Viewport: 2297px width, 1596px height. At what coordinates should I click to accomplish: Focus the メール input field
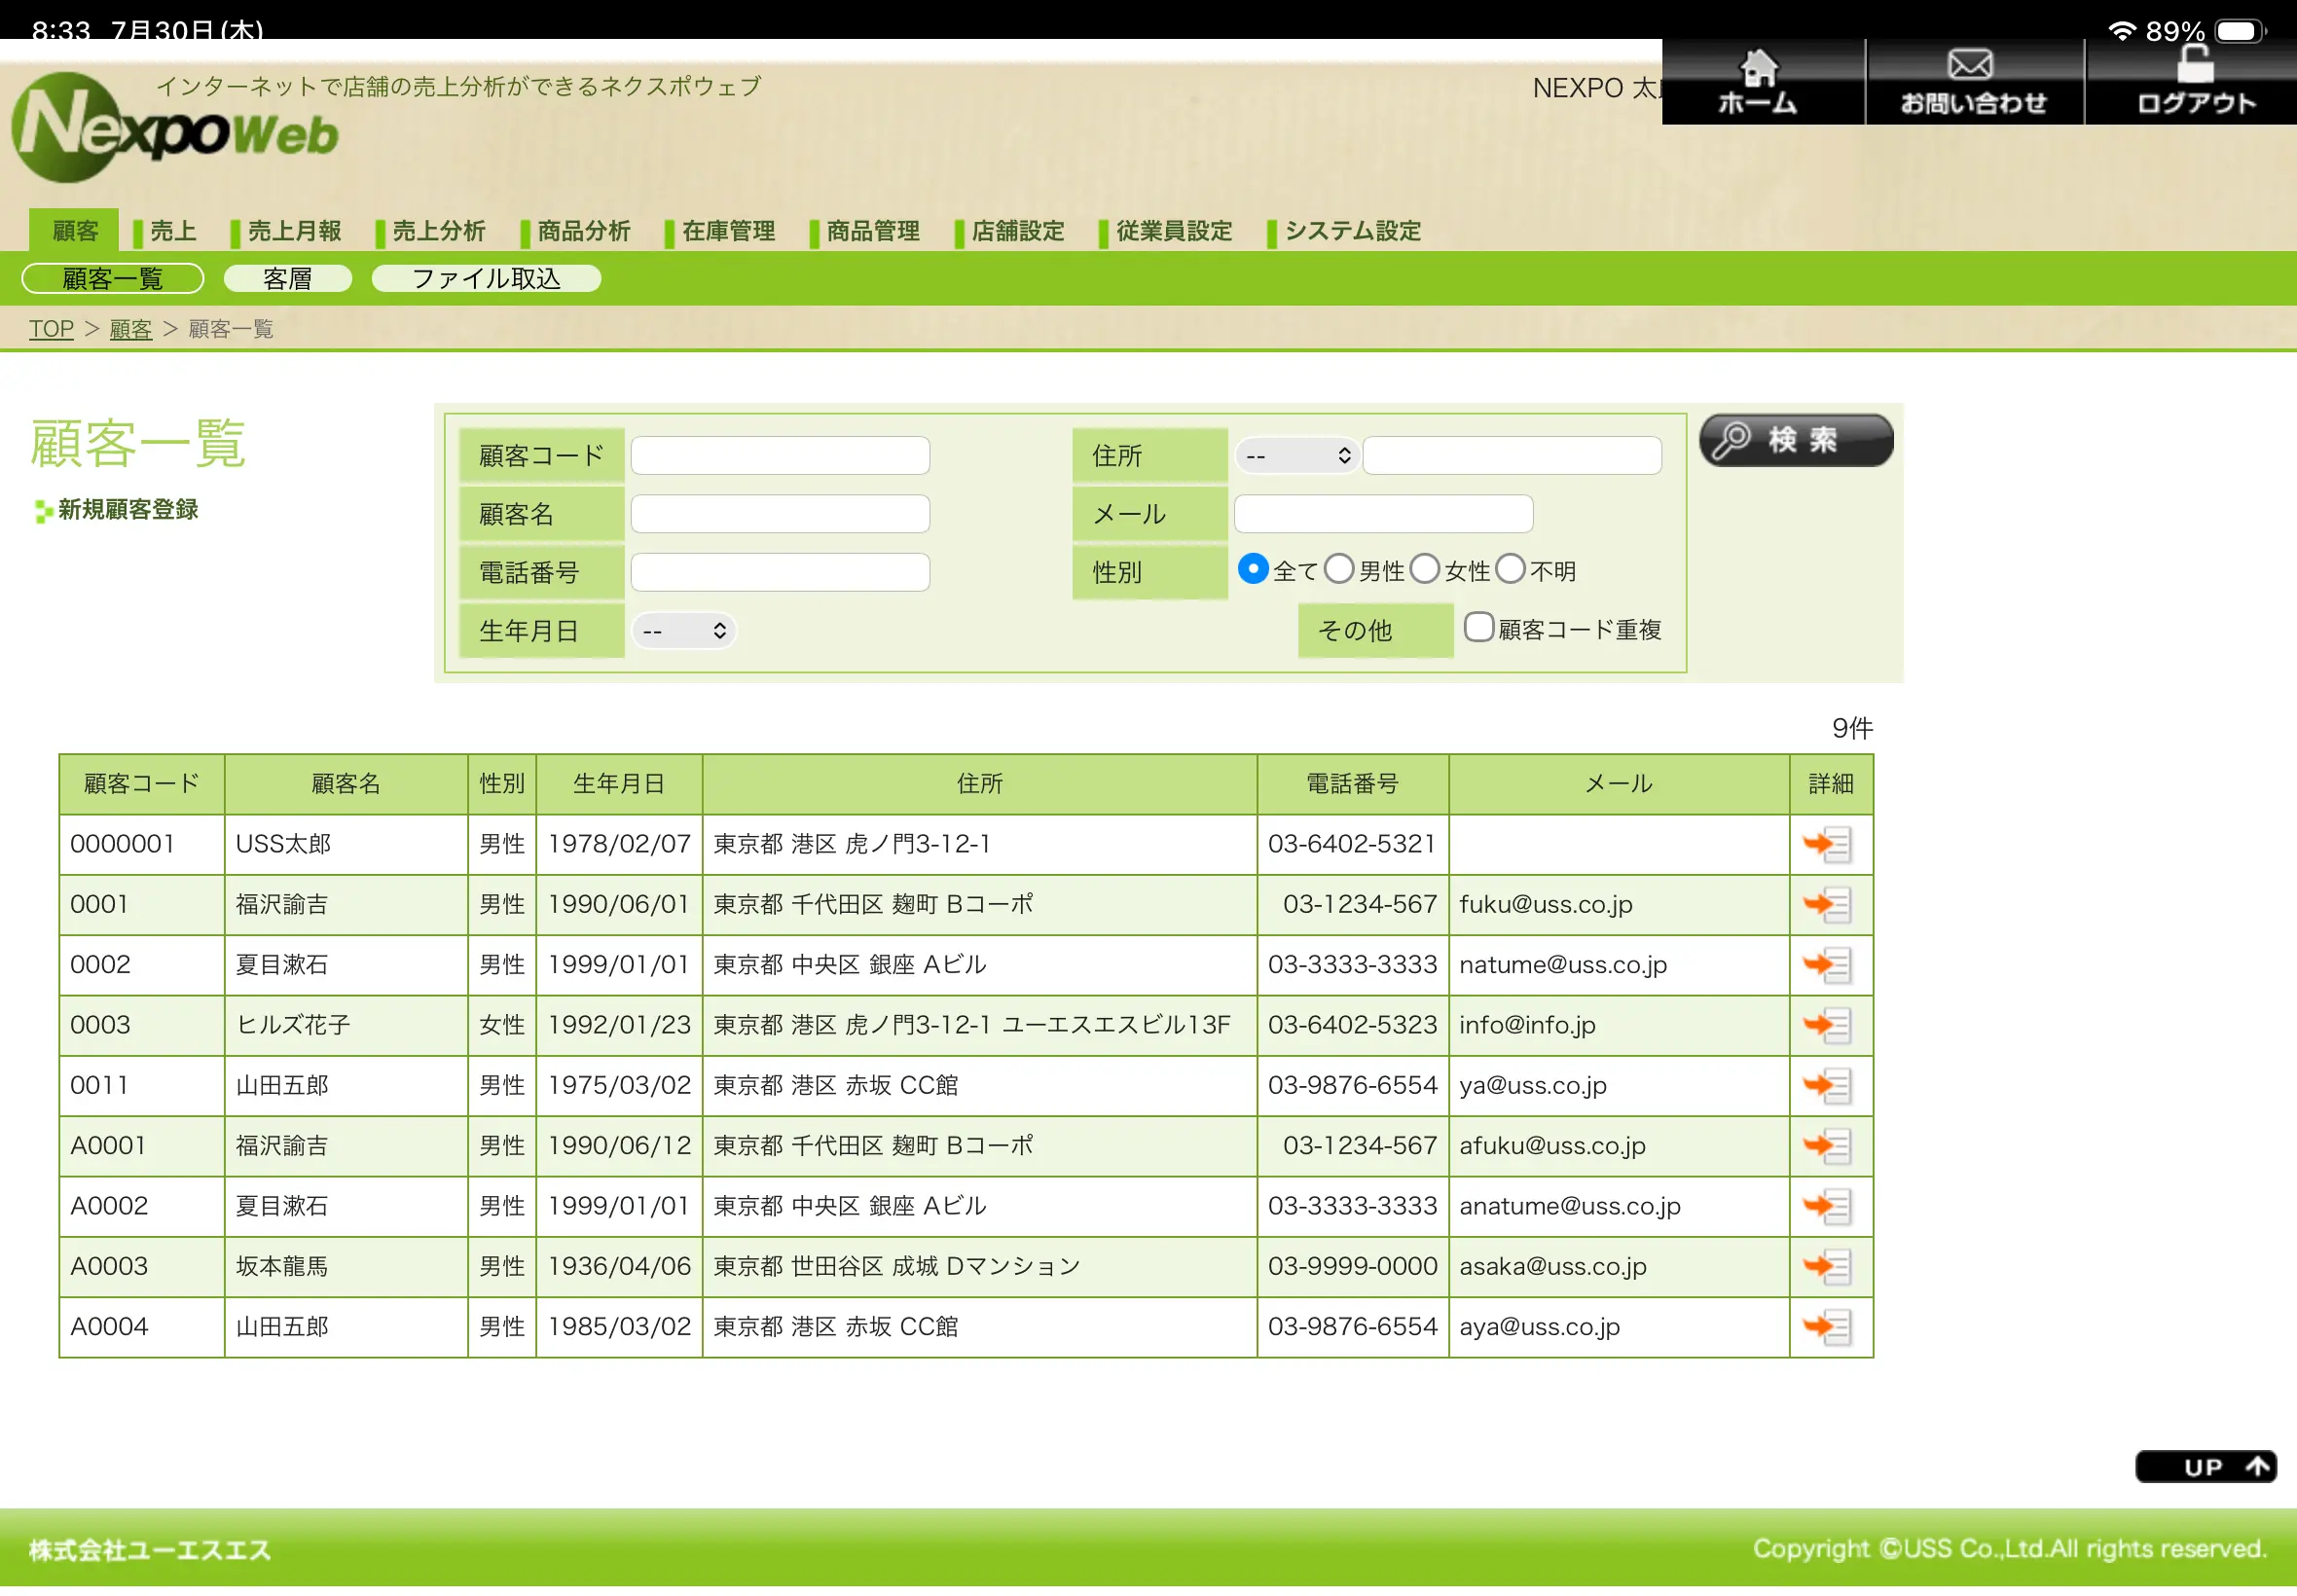tap(1383, 514)
